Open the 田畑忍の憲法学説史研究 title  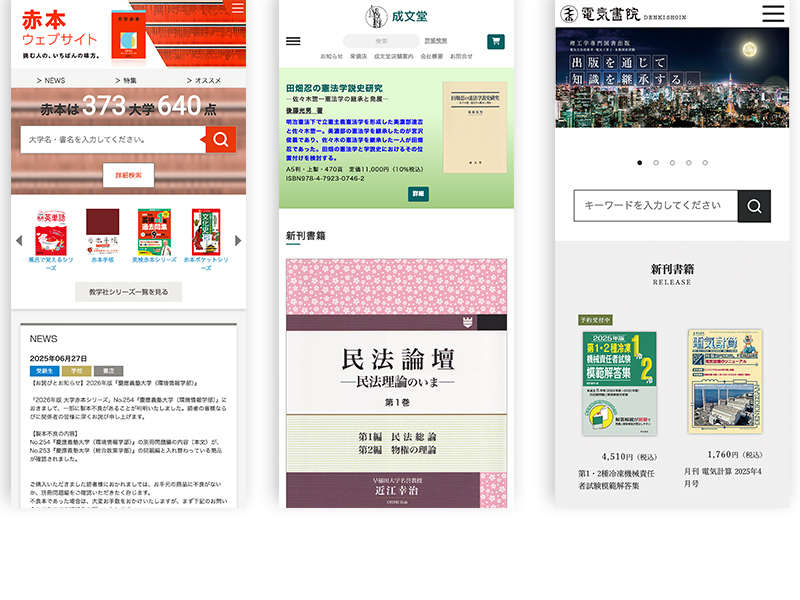(x=334, y=88)
